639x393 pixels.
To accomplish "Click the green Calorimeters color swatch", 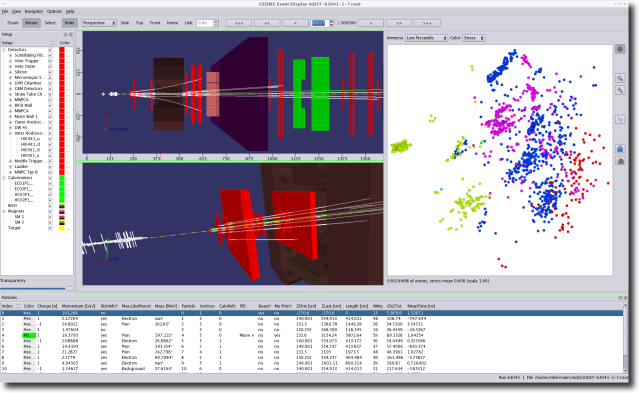I will click(x=62, y=178).
